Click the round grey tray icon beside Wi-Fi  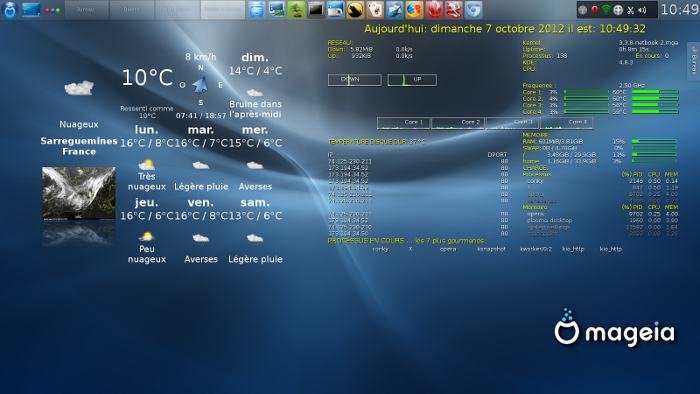(618, 10)
